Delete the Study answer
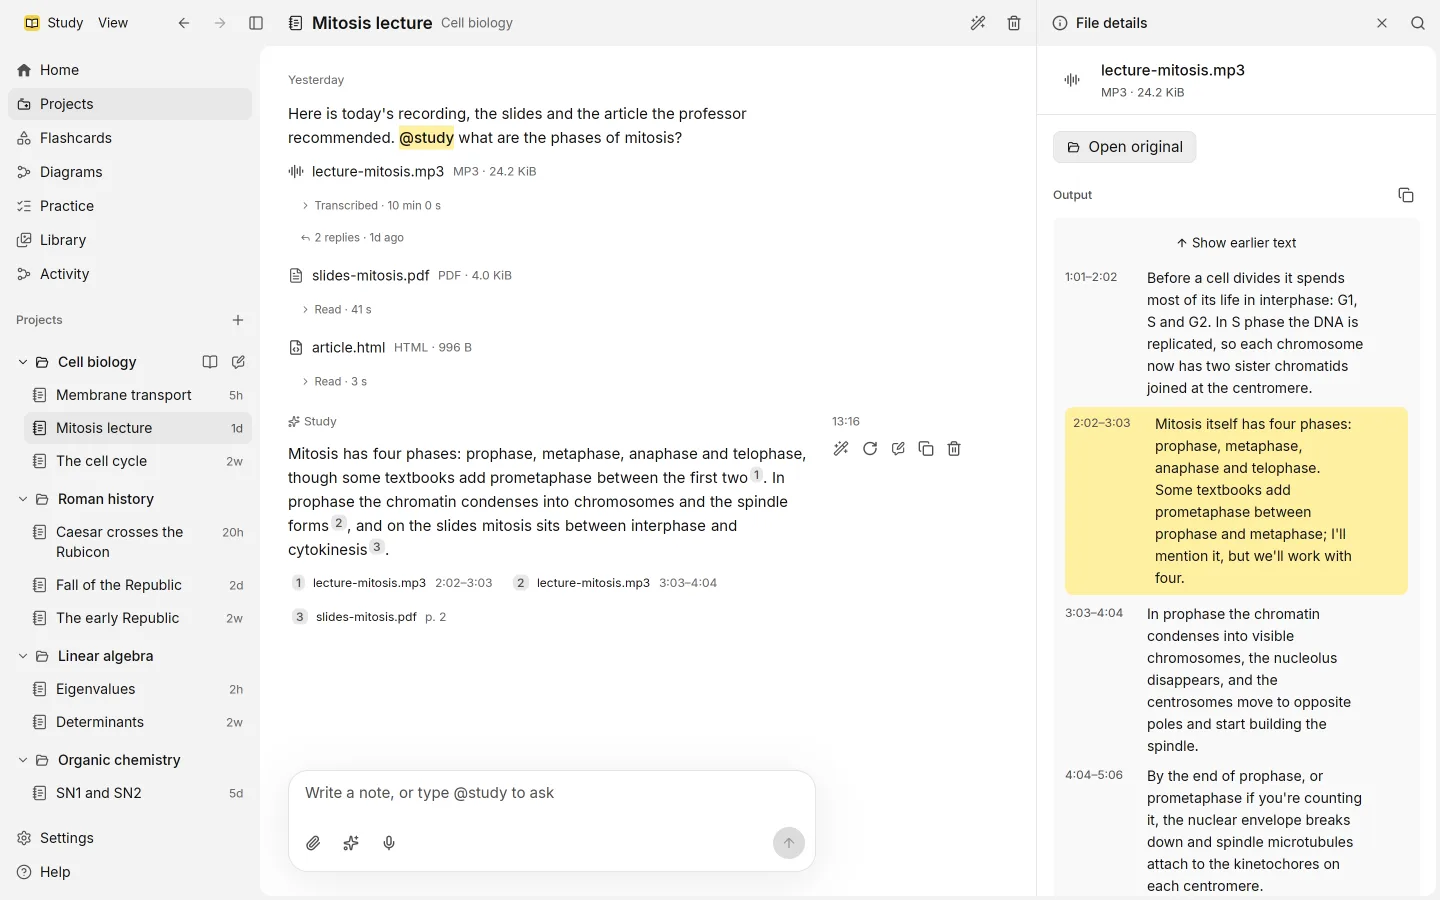The image size is (1440, 900). [954, 449]
